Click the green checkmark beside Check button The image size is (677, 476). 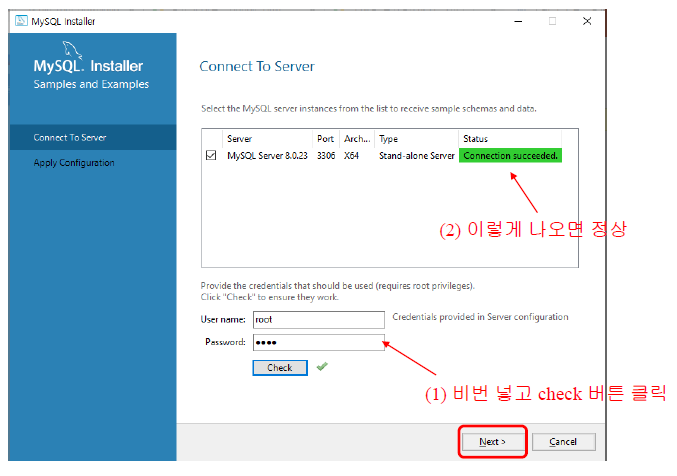[x=322, y=367]
